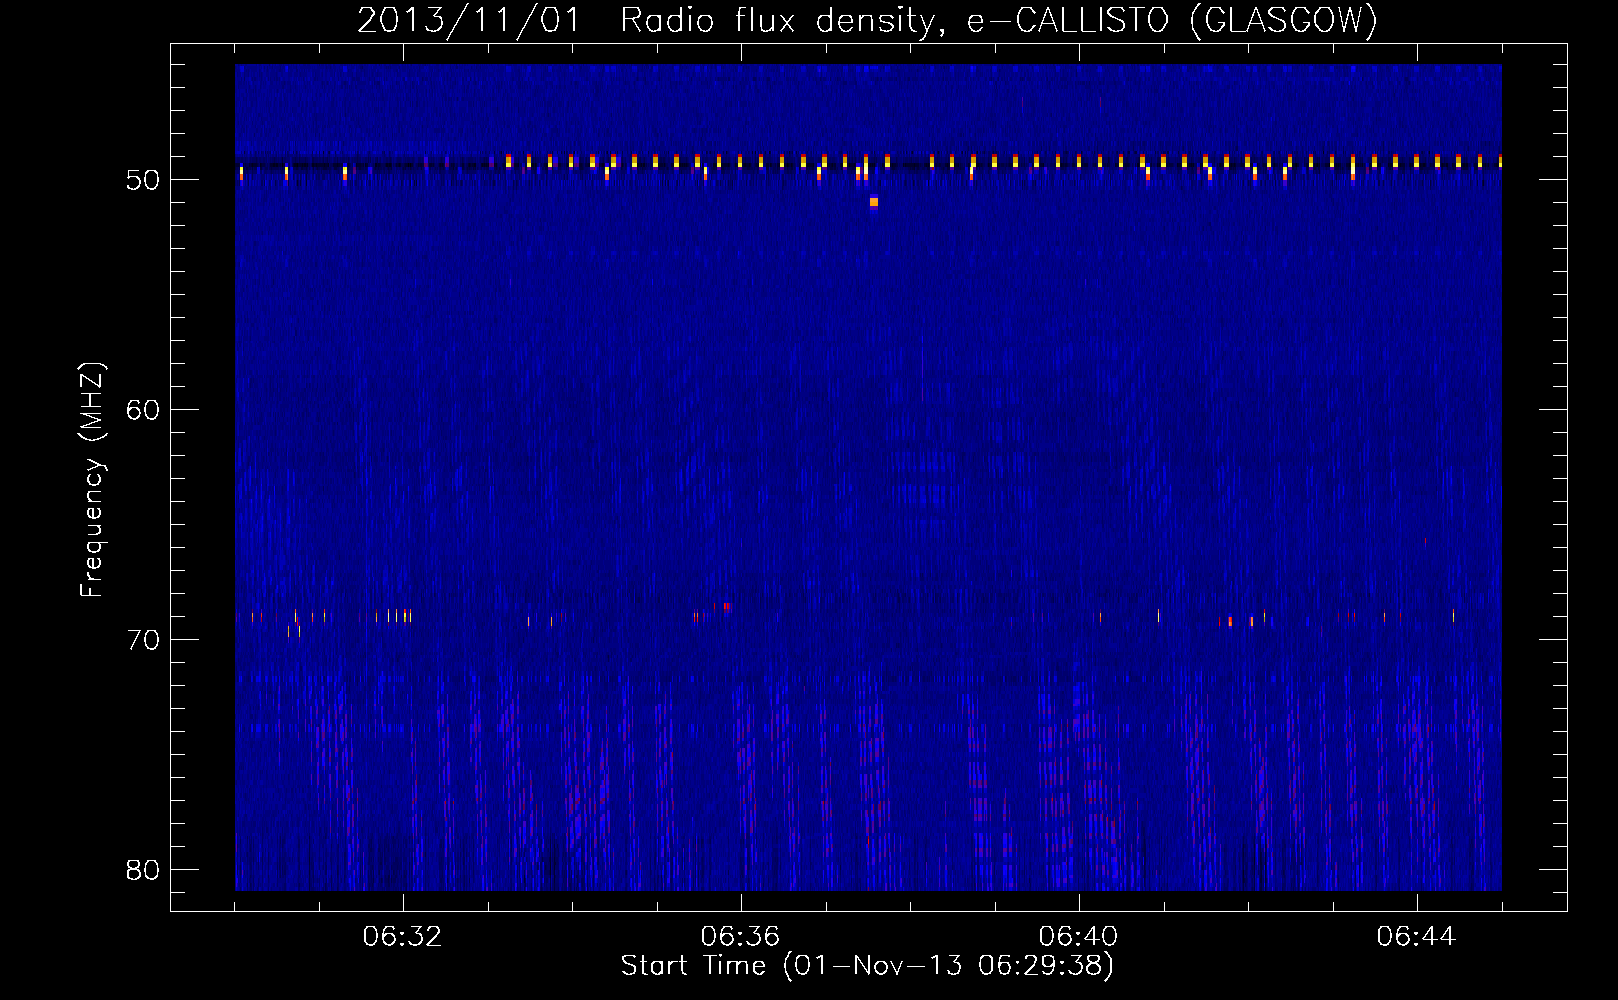
Task: Click the plot title '2013/11/01 Radio flux density, e-CALLISTO (GLASGOW)'
Action: point(867,20)
